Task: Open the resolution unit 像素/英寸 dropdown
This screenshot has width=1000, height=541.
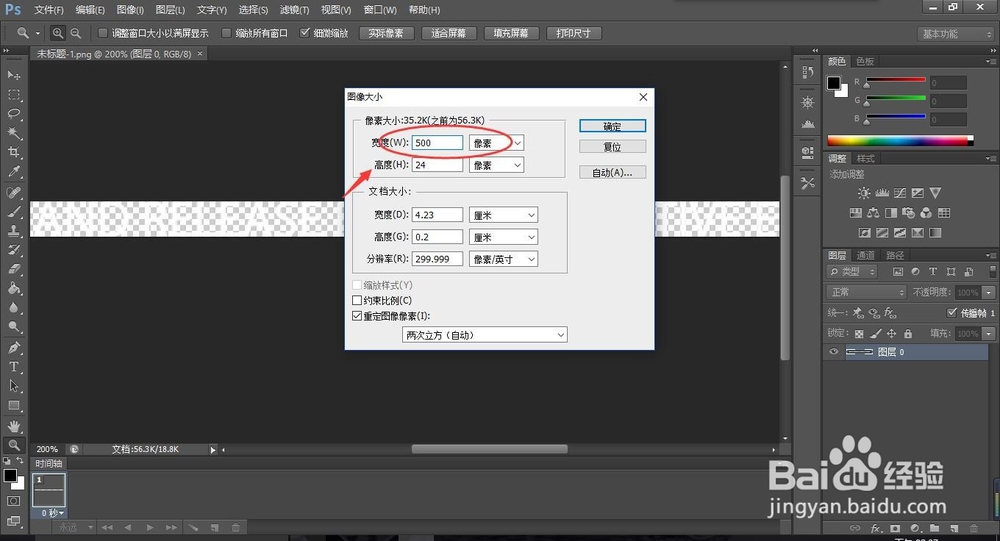Action: (x=503, y=259)
